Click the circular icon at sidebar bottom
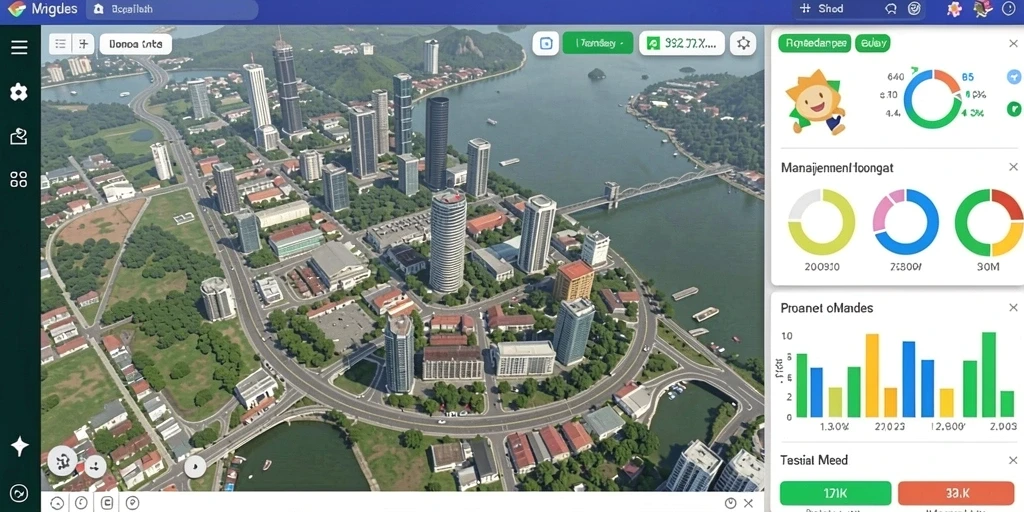Viewport: 1024px width, 512px height. point(20,492)
